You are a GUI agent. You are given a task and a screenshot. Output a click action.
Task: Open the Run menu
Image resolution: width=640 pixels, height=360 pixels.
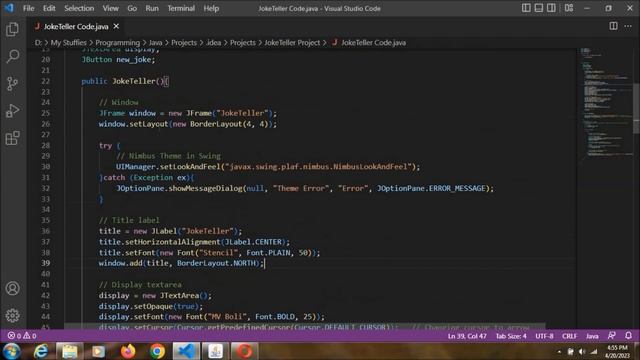[152, 8]
